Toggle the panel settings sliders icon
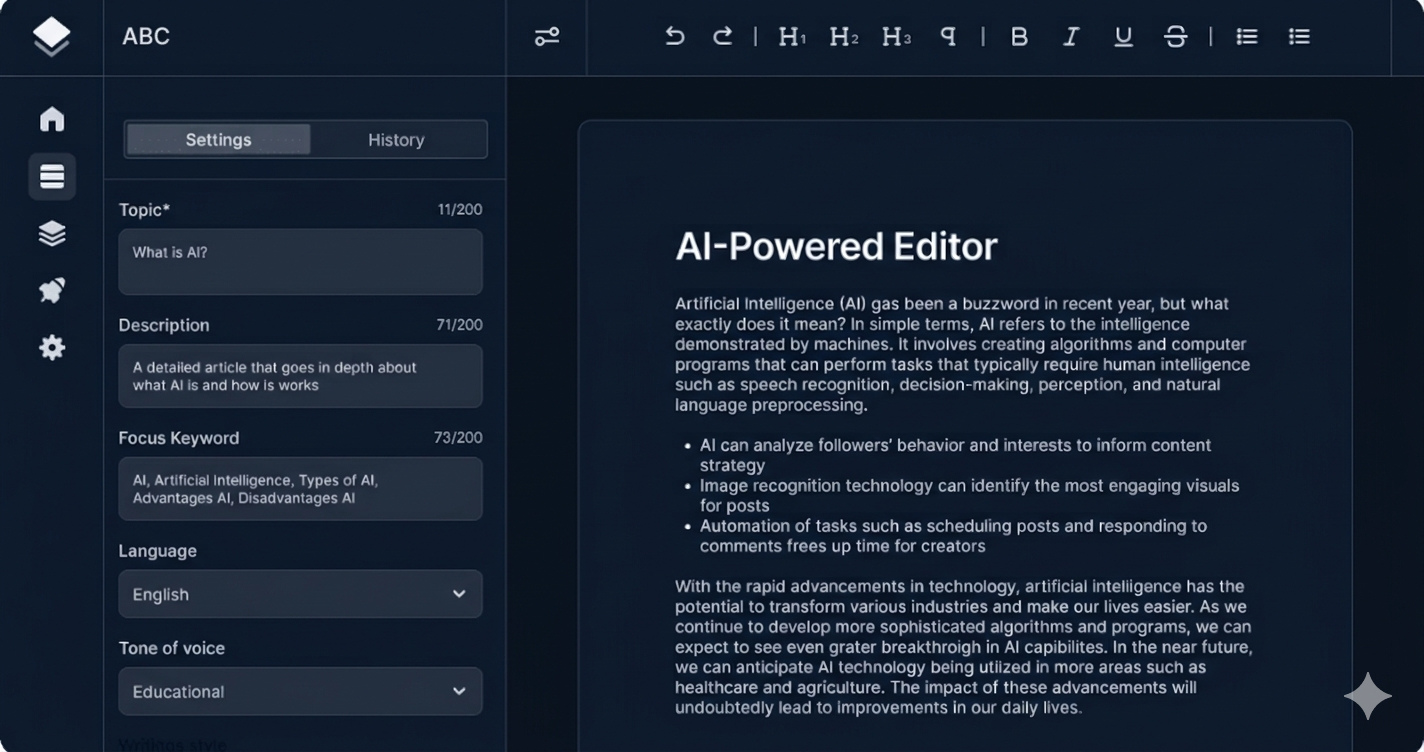 547,37
